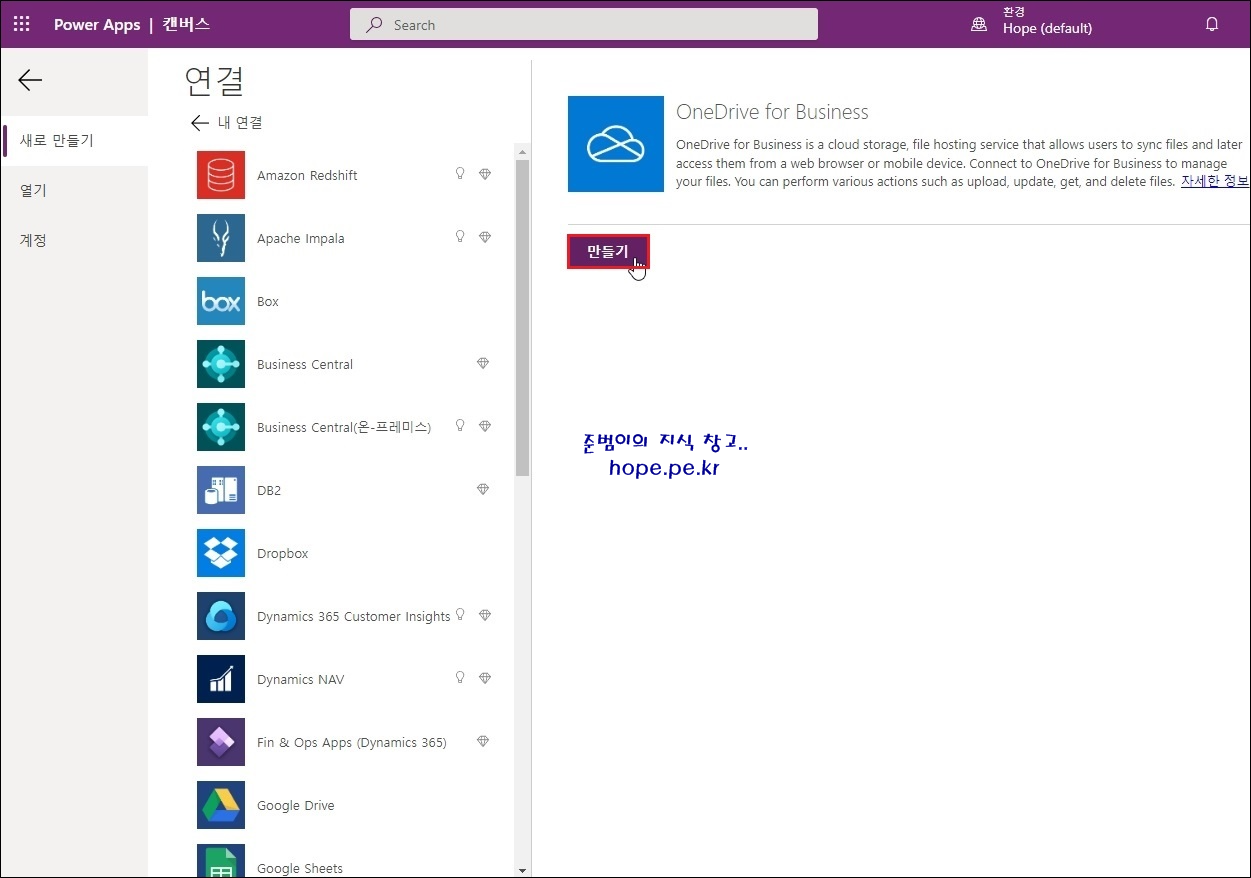The width and height of the screenshot is (1251, 878).
Task: Click the Business Central(온-프레미스) icon
Action: pyautogui.click(x=221, y=427)
